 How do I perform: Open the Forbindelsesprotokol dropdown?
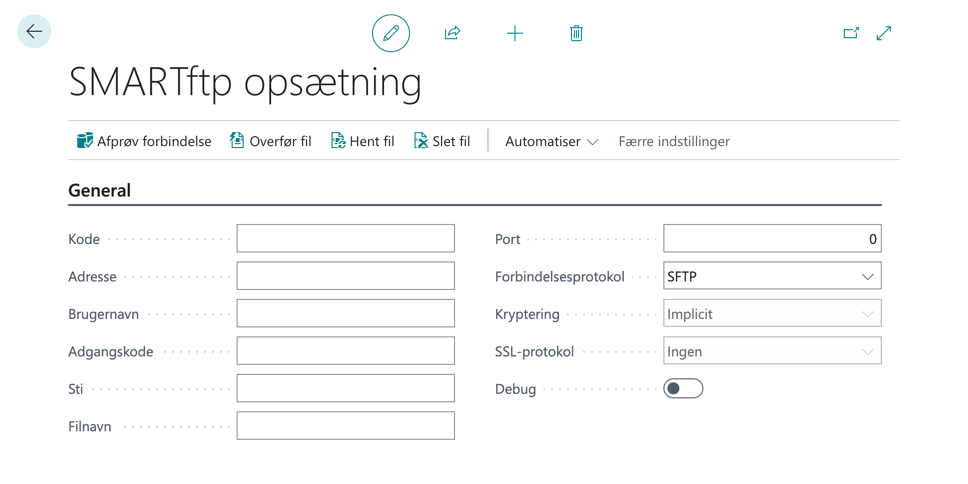(772, 277)
